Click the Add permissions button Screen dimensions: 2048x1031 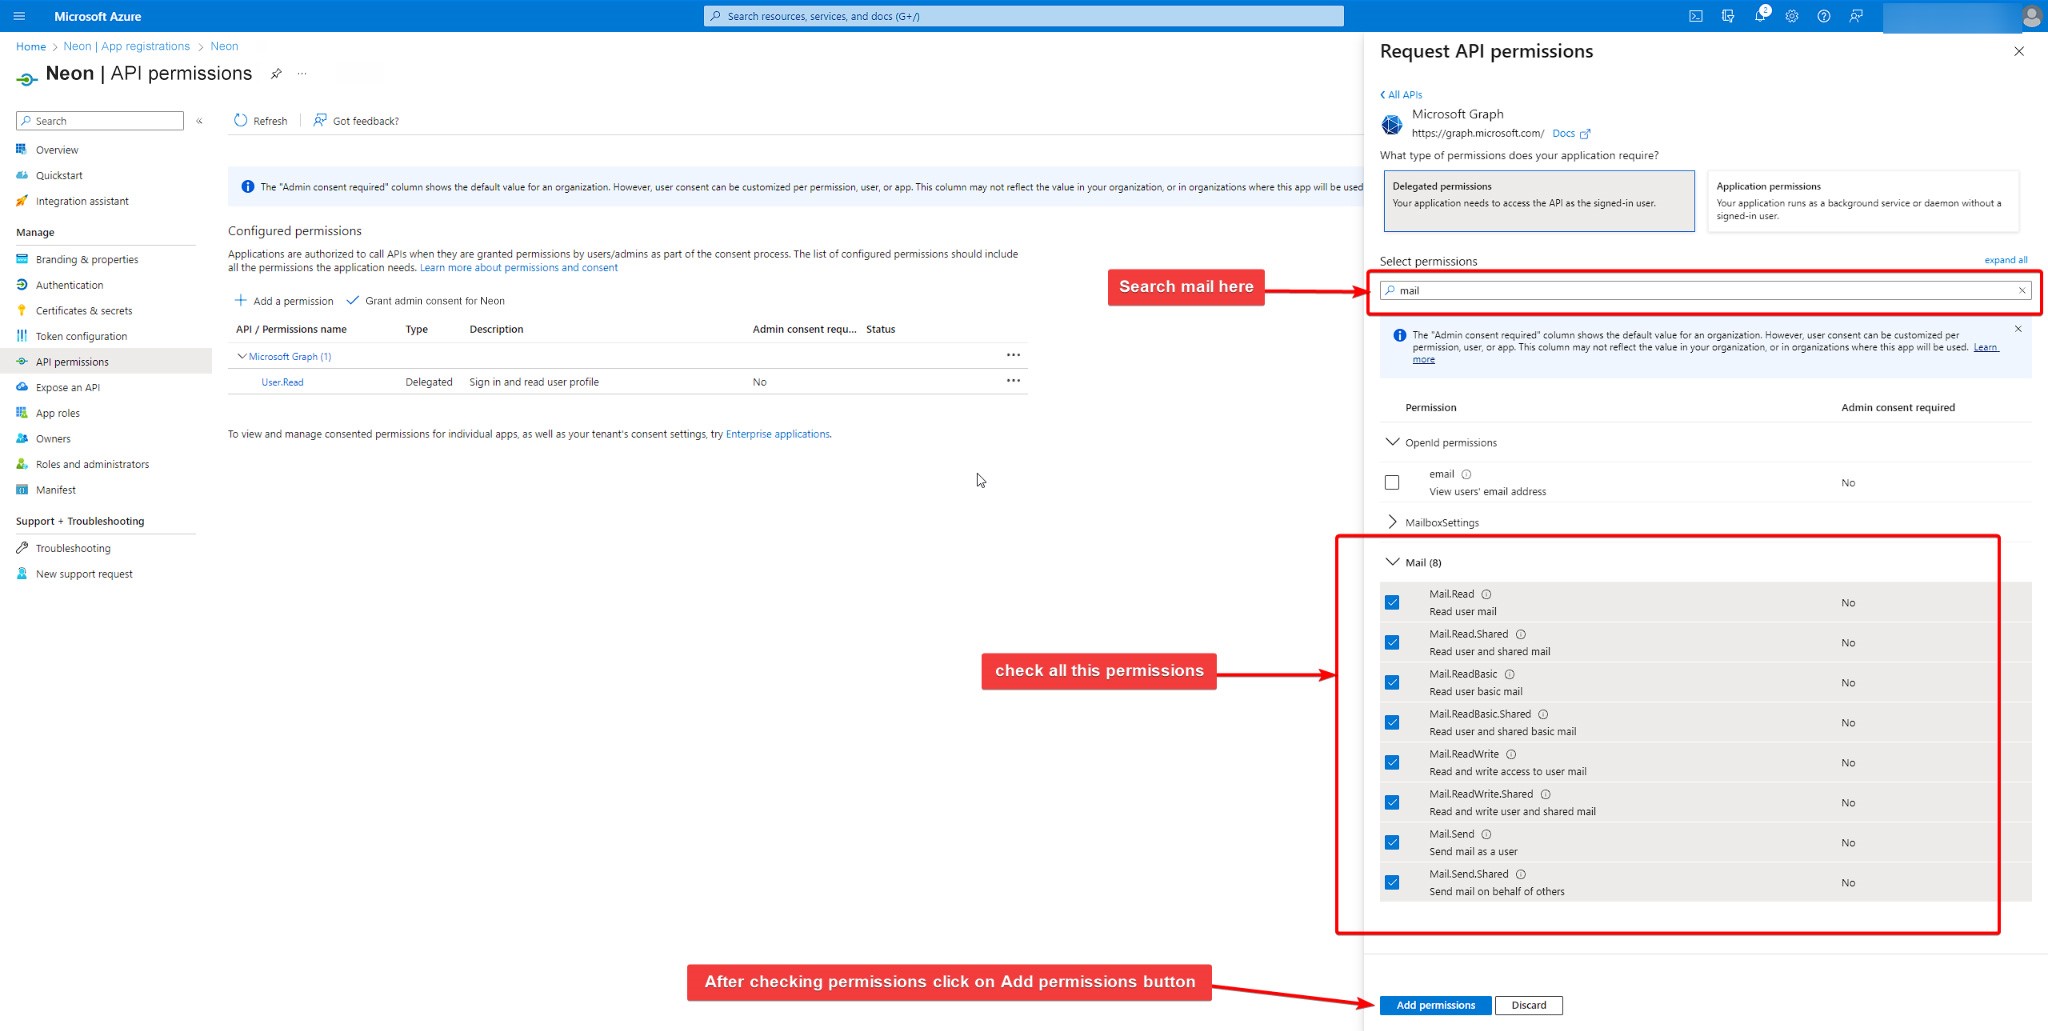(1435, 1005)
